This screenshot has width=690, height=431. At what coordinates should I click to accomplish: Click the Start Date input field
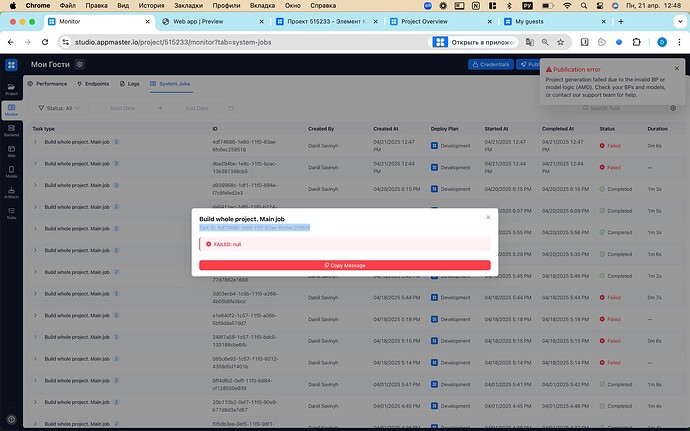pos(122,108)
